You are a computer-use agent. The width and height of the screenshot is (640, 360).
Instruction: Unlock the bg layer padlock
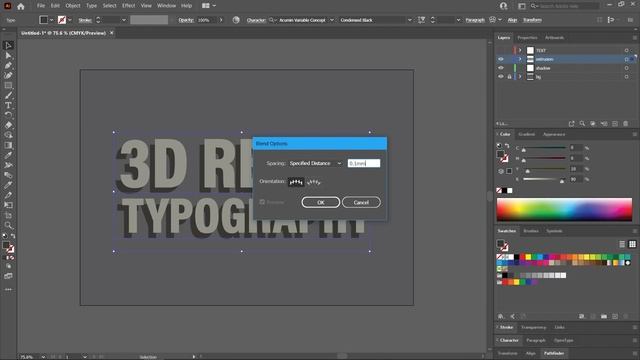(x=509, y=77)
